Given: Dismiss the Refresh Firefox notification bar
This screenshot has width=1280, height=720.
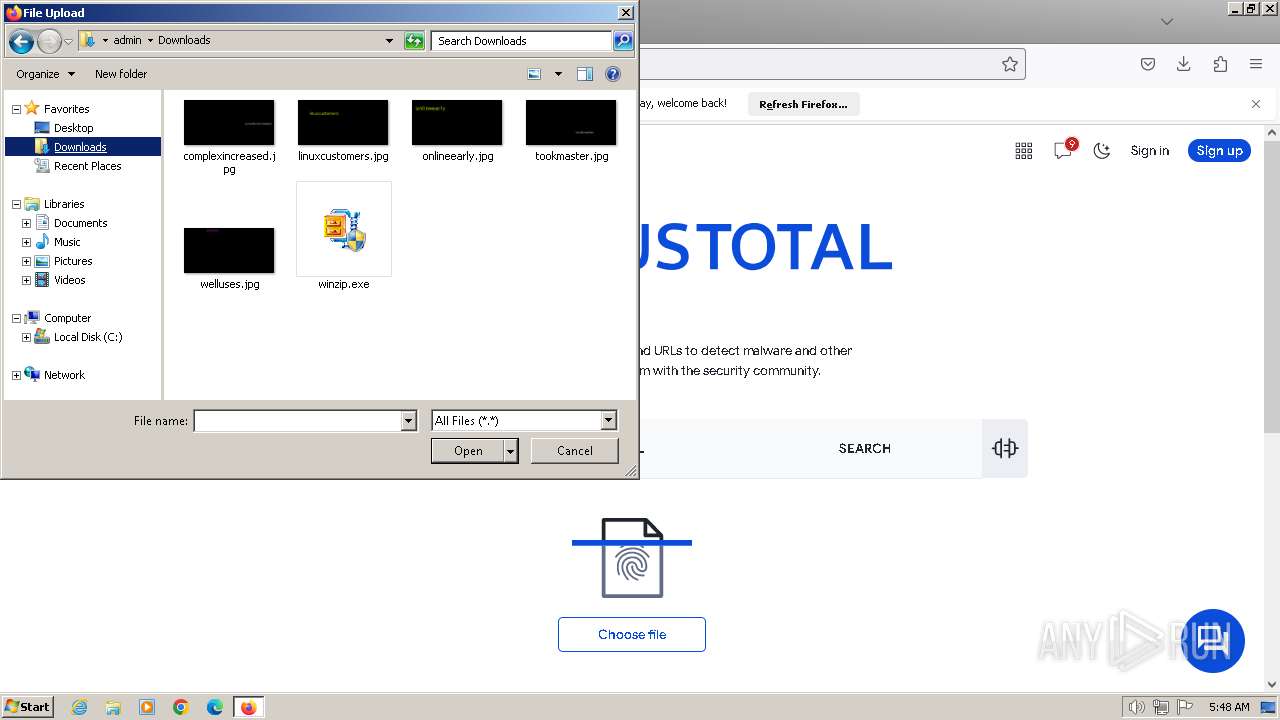Looking at the screenshot, I should coord(1256,104).
